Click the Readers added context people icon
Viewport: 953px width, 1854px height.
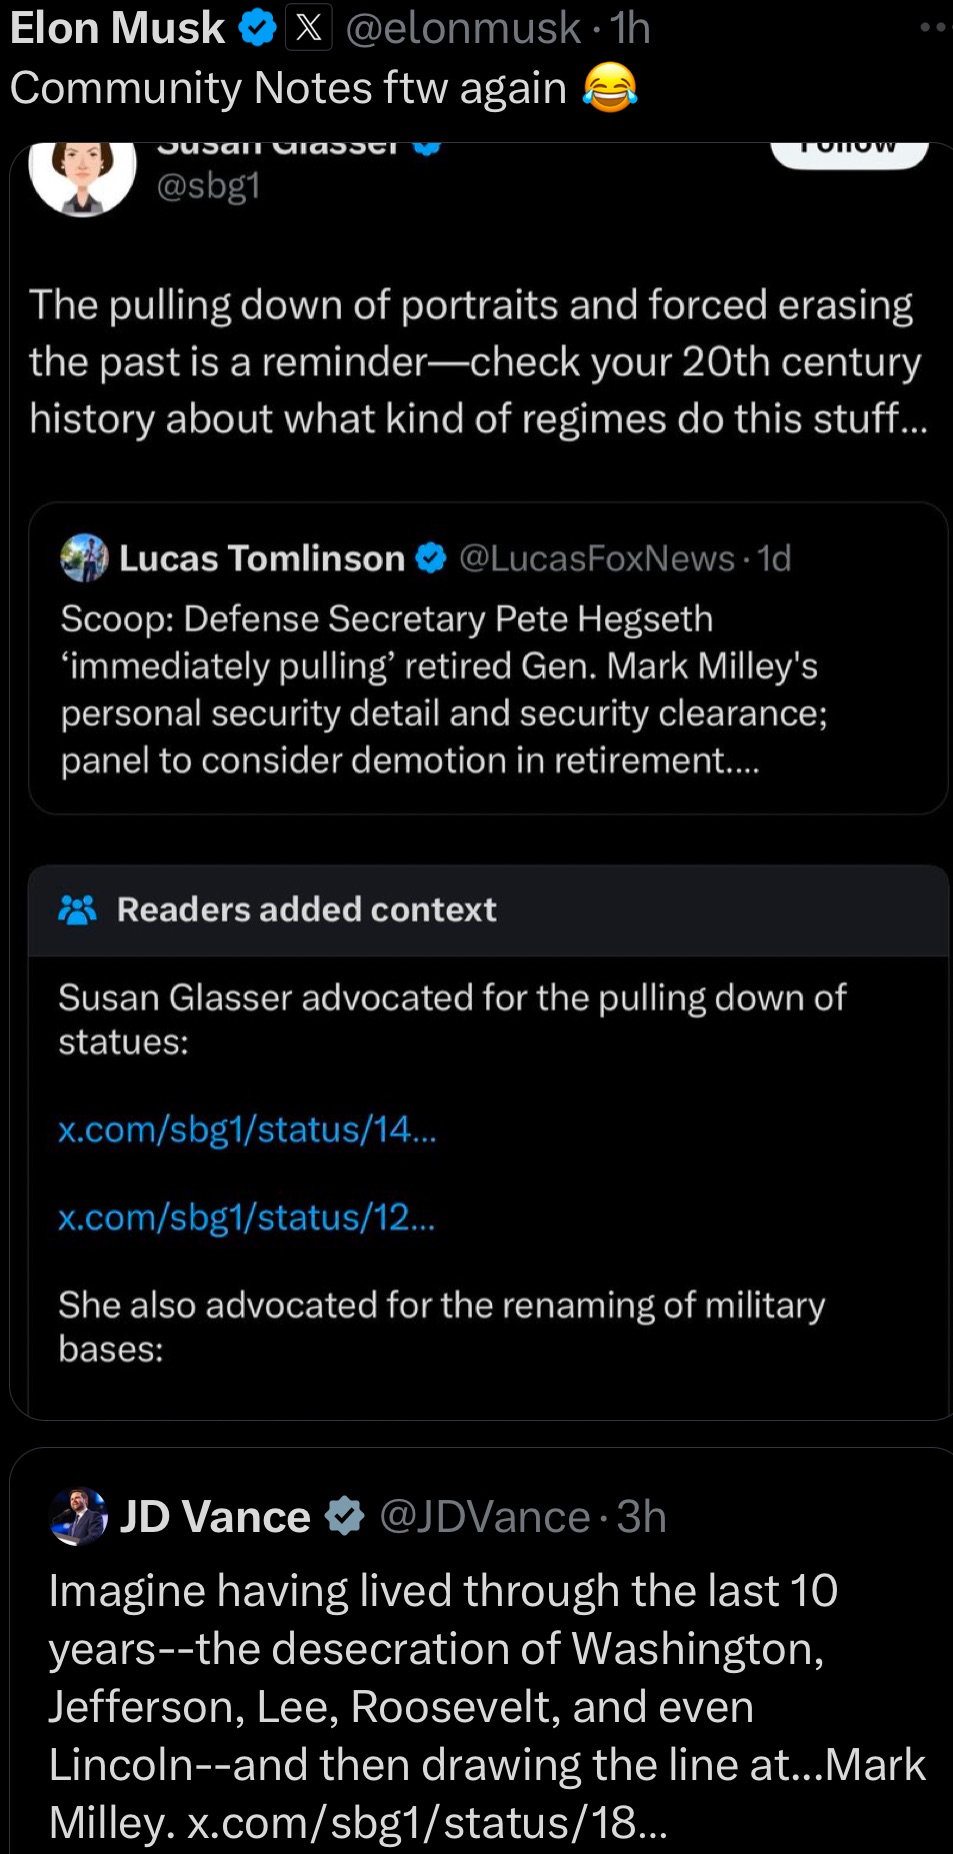pyautogui.click(x=78, y=910)
